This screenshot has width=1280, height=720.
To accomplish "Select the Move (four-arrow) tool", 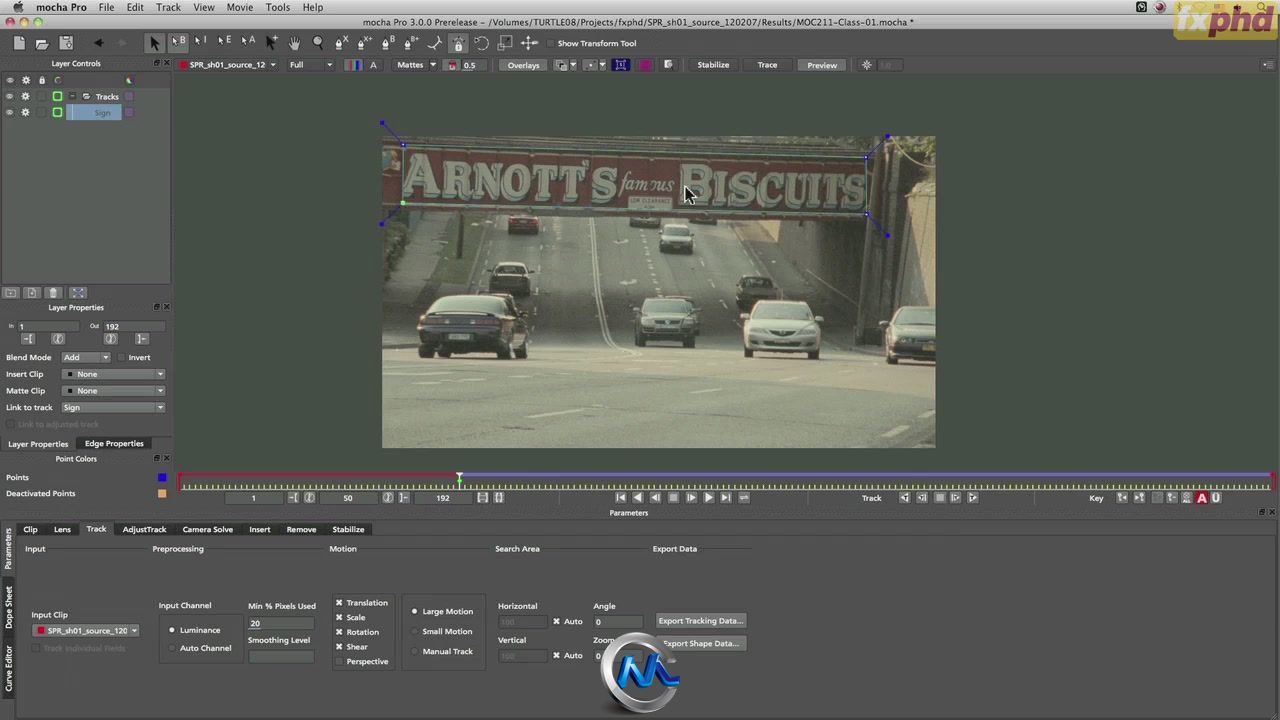I will point(529,43).
